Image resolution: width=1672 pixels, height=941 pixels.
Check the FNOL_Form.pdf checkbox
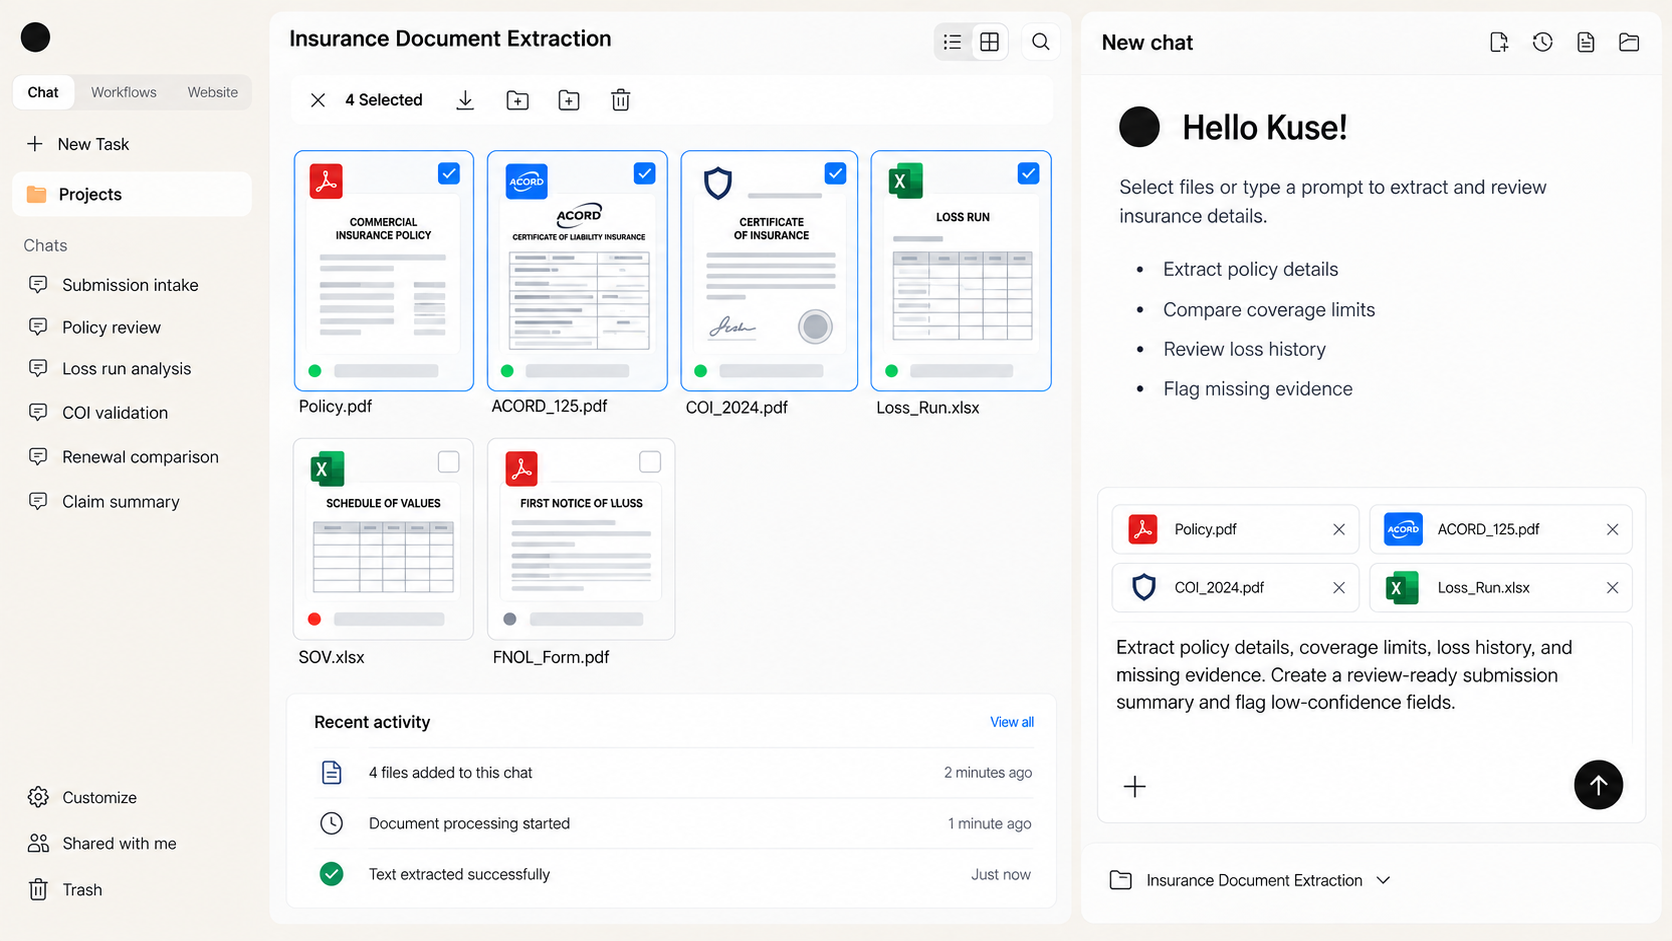(x=650, y=461)
